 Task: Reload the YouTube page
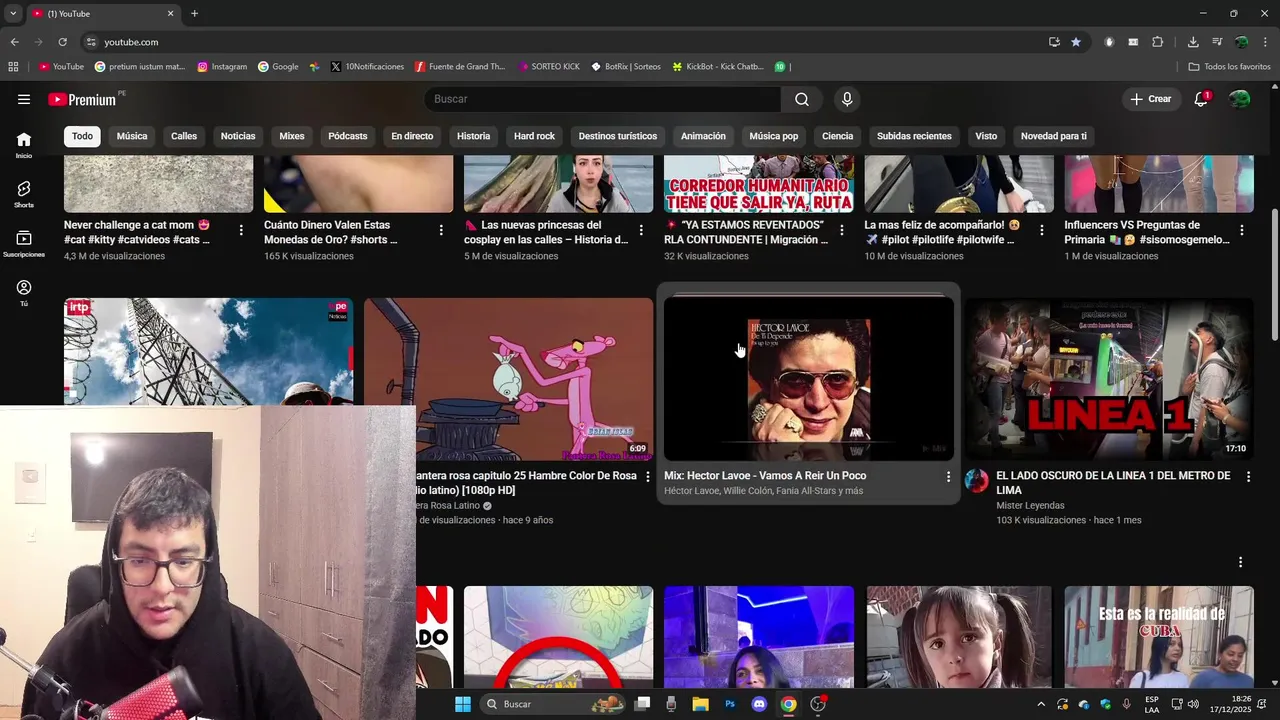coord(62,42)
